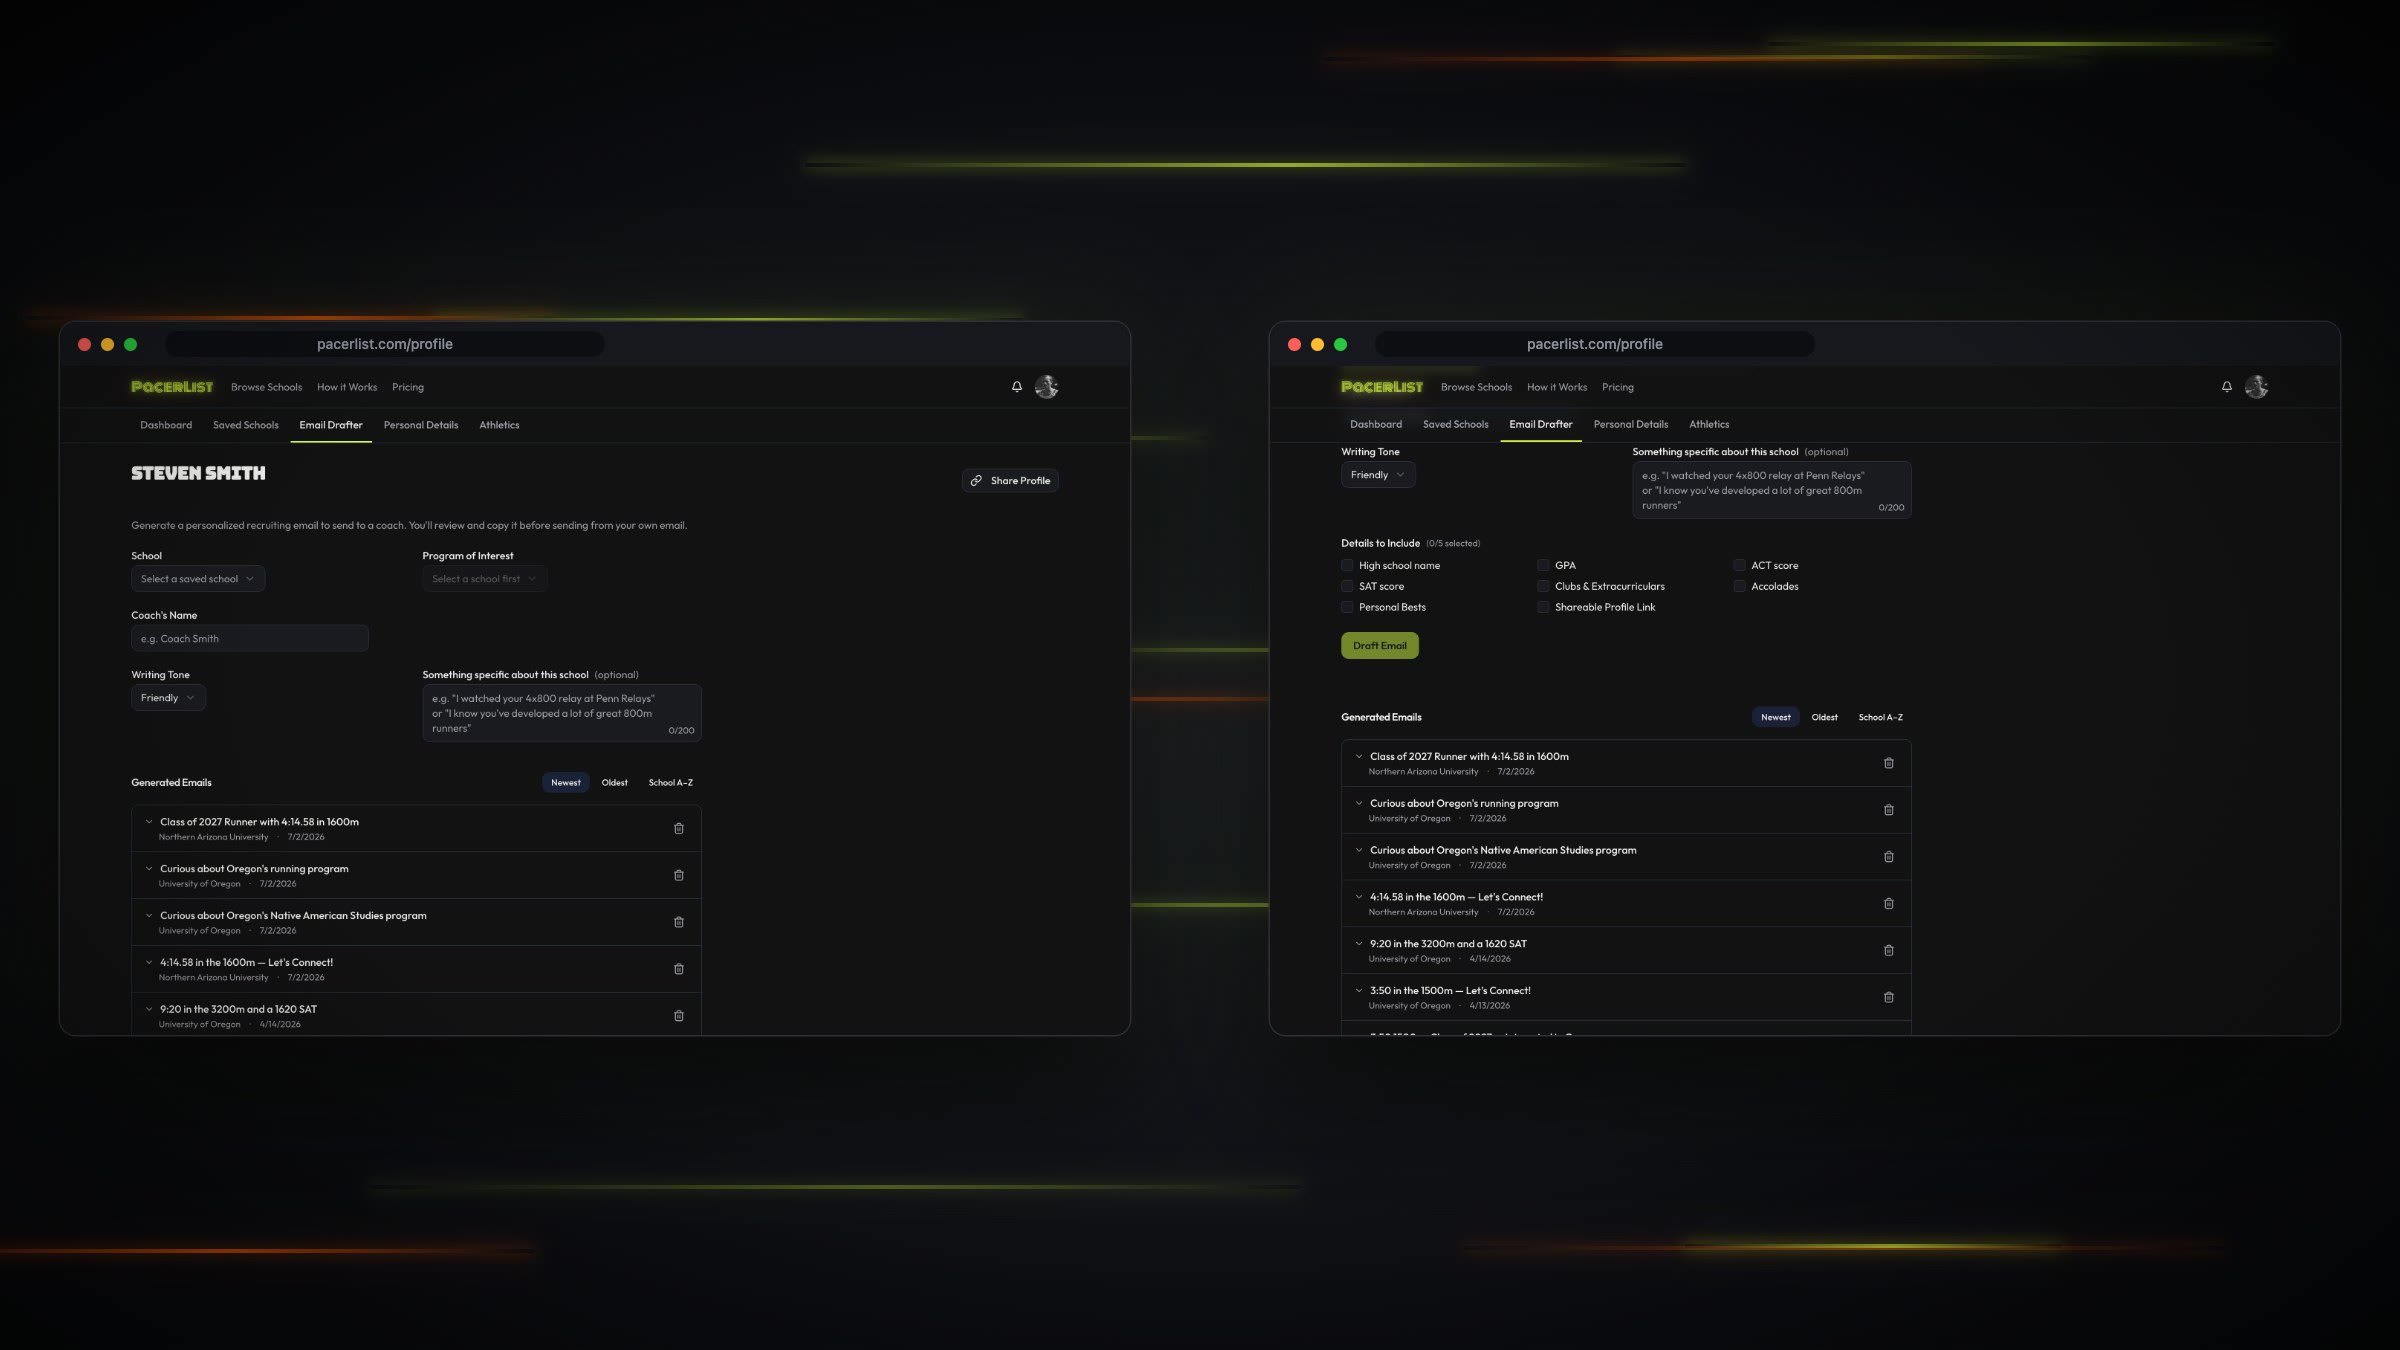Viewport: 2400px width, 1350px height.
Task: Check the ACT score checkbox
Action: point(1739,566)
